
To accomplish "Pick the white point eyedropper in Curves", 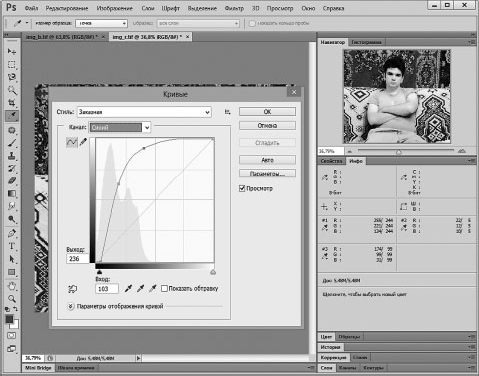I will pos(153,288).
